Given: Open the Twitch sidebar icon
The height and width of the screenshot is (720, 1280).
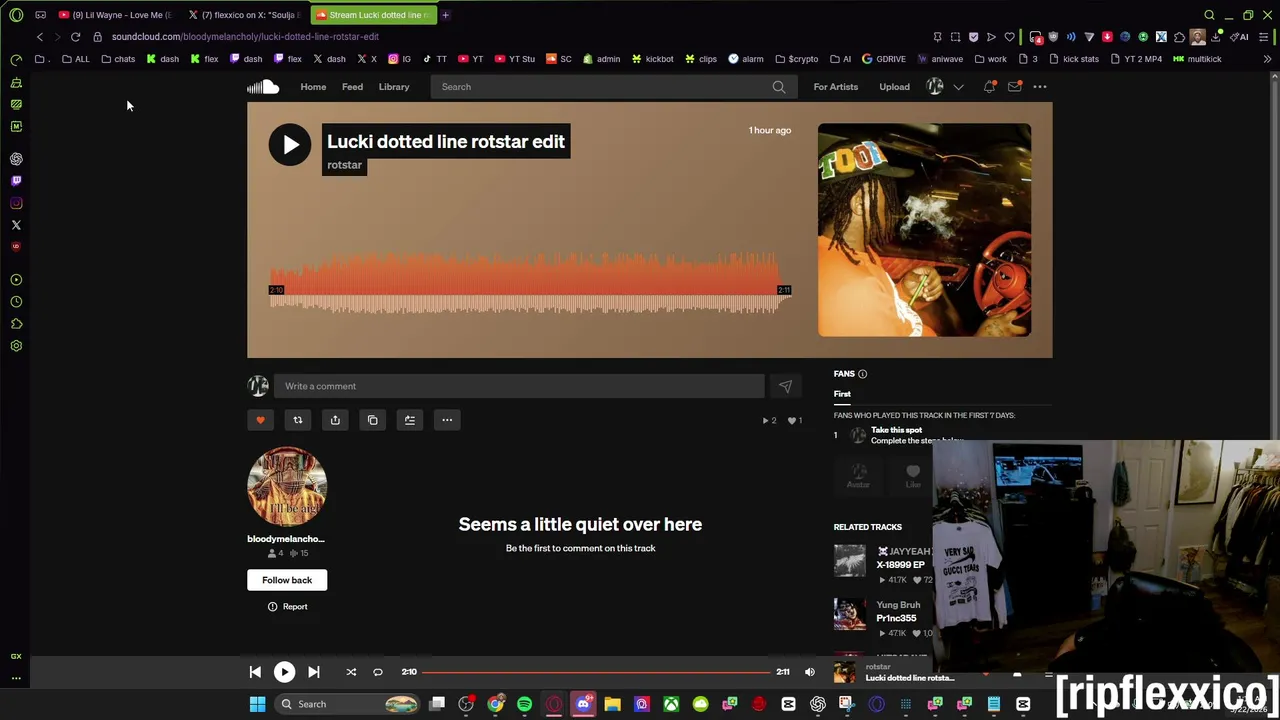Looking at the screenshot, I should point(16,181).
